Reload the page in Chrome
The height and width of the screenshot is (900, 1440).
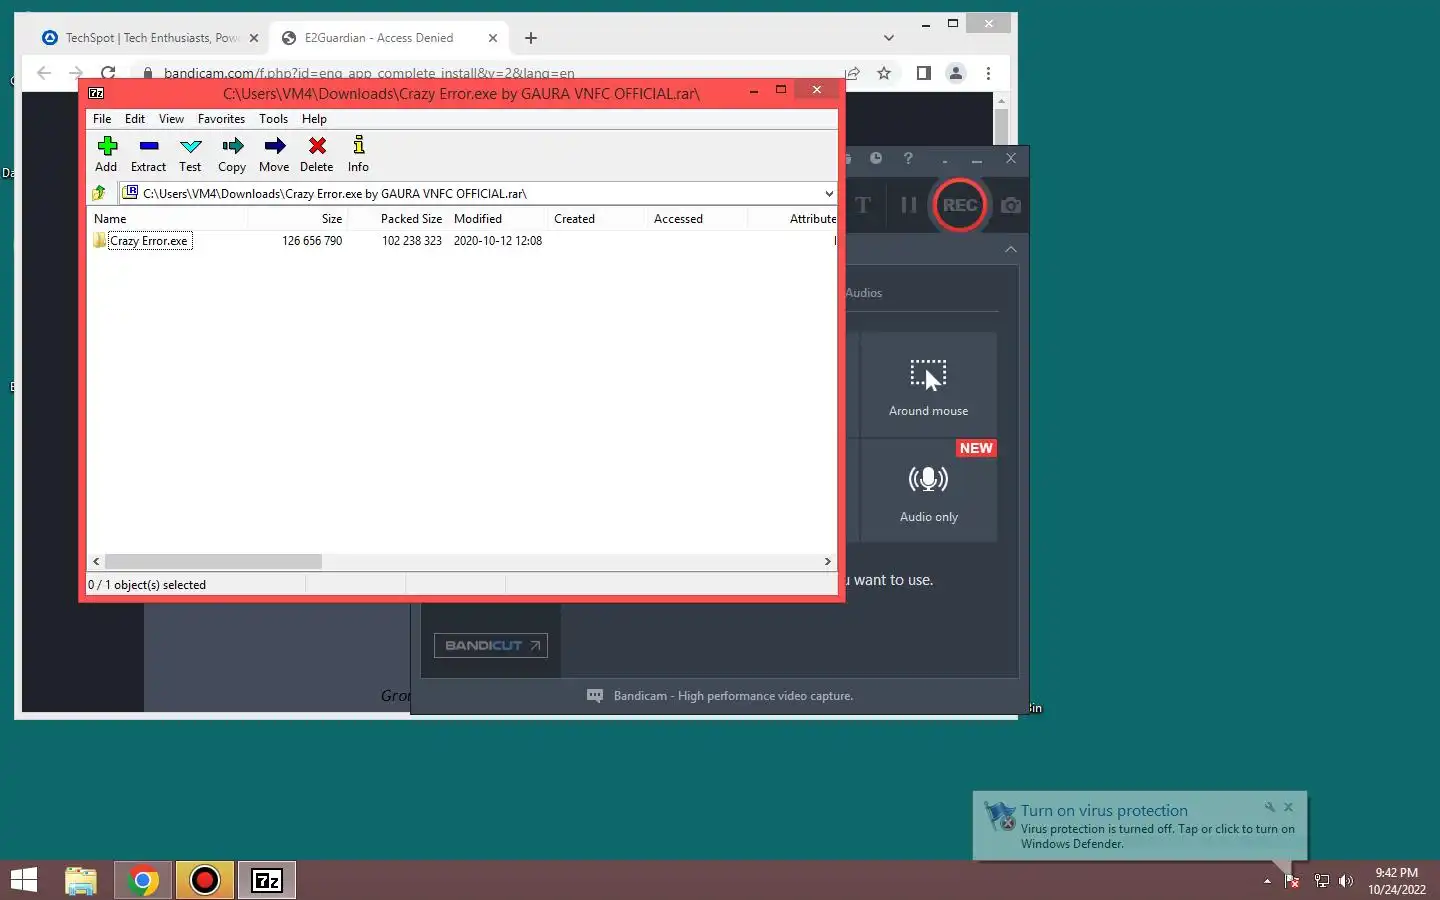pos(108,73)
